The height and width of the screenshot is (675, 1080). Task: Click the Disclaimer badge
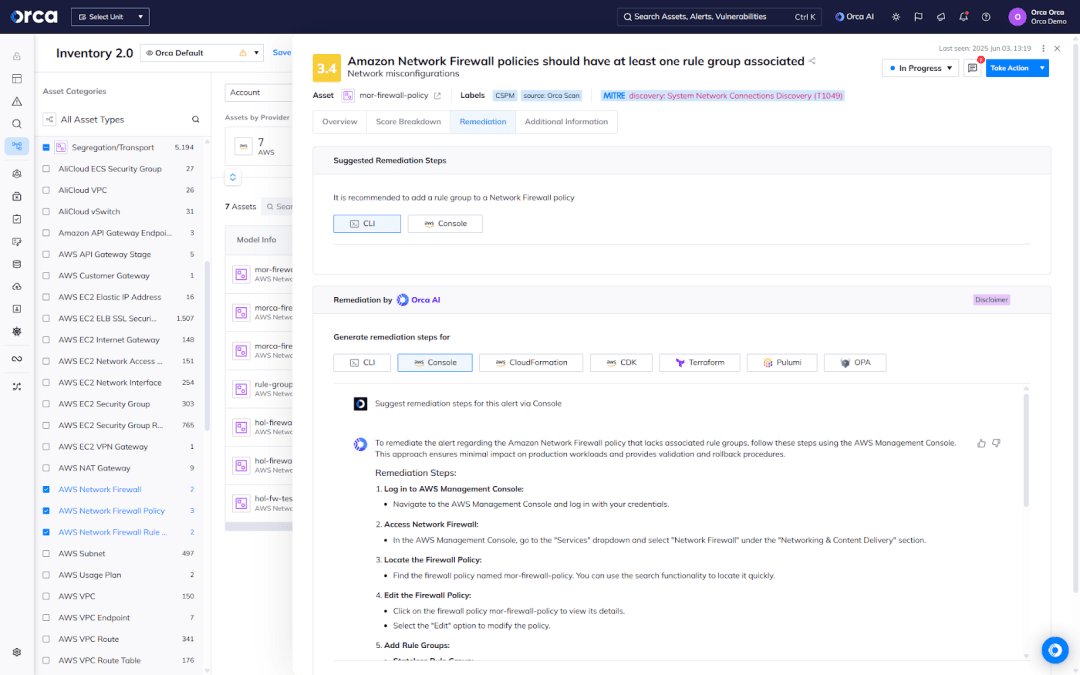tap(991, 300)
